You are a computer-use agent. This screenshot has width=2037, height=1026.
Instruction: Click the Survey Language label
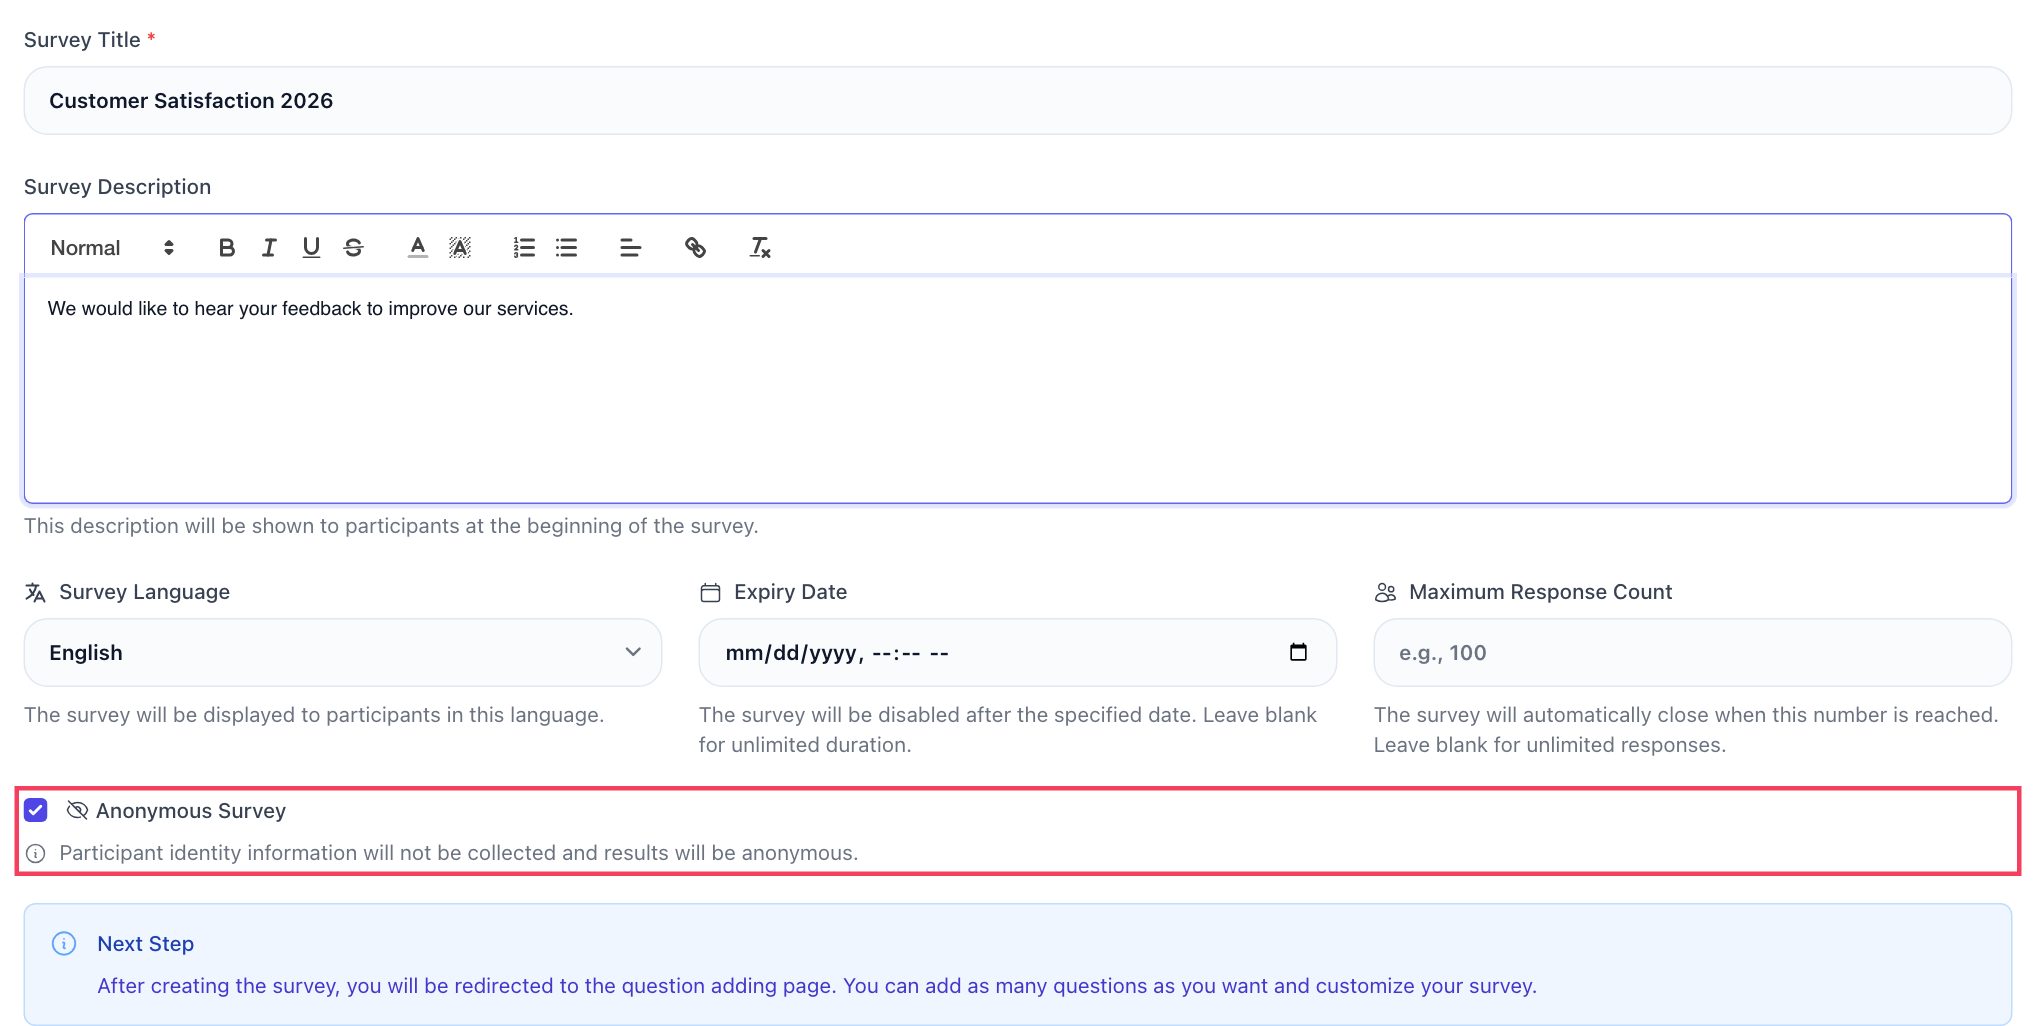pos(145,592)
